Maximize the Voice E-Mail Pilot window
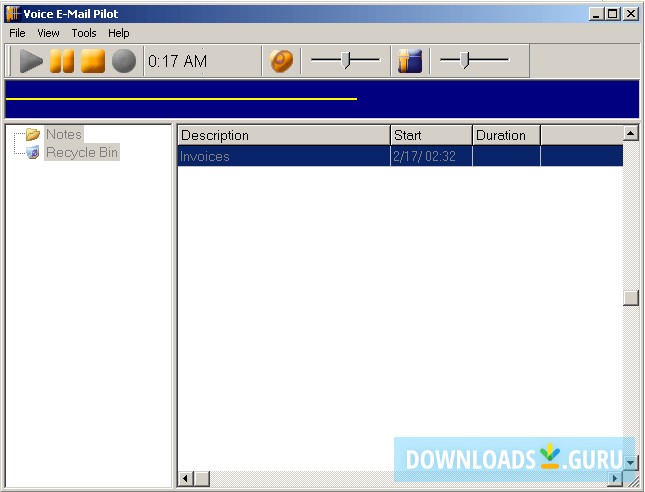 [x=613, y=14]
